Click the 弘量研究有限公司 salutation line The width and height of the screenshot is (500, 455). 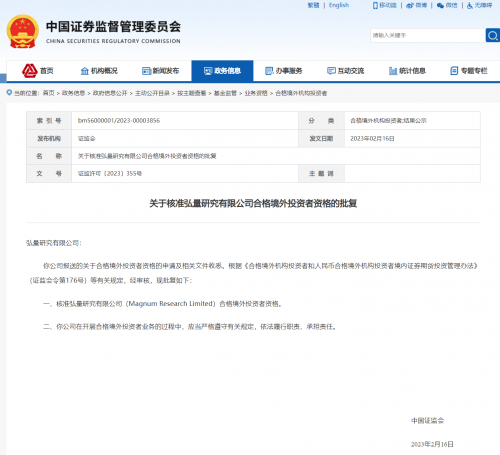point(54,243)
